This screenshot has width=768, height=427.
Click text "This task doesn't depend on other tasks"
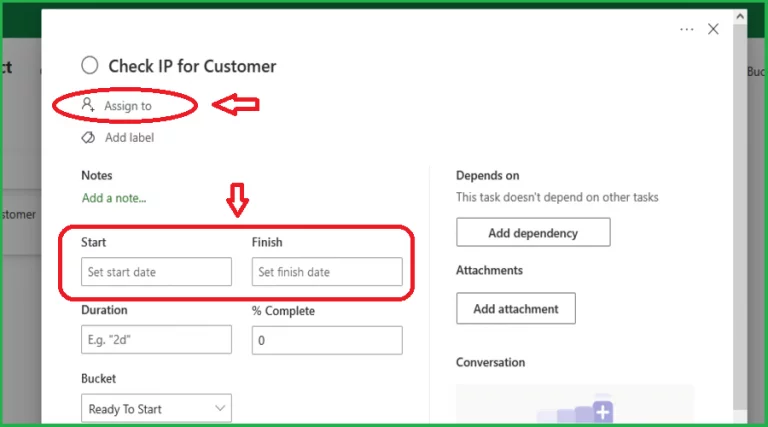tap(557, 197)
